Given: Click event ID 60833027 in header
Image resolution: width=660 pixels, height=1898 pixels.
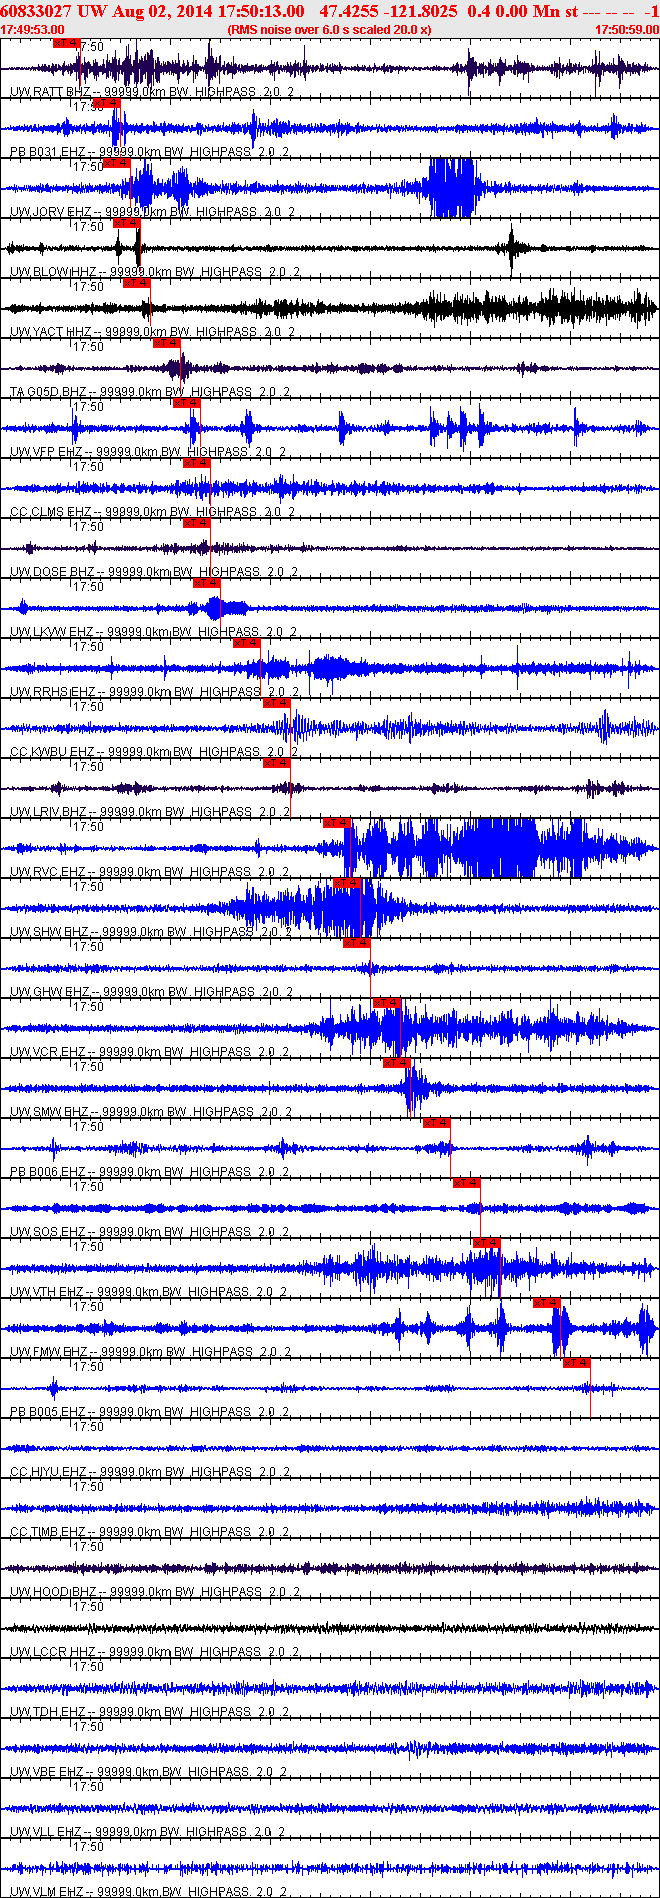Looking at the screenshot, I should click(x=36, y=11).
